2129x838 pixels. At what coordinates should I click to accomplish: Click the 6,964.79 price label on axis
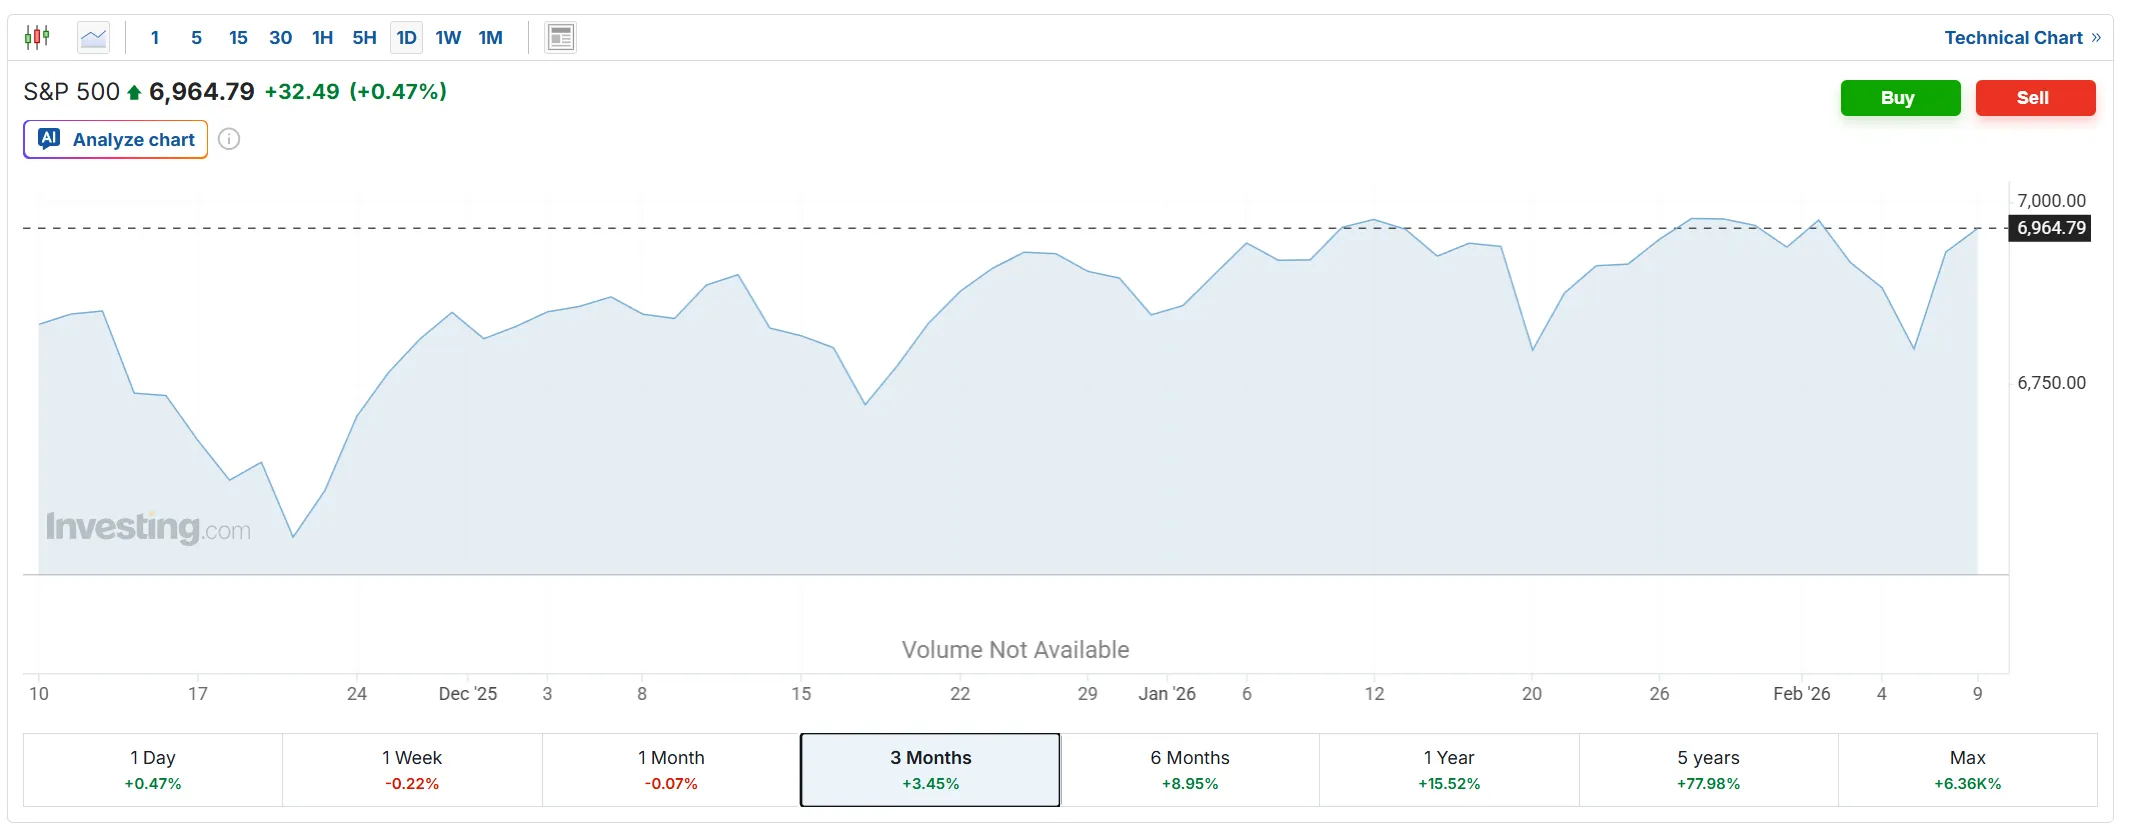coord(2051,228)
